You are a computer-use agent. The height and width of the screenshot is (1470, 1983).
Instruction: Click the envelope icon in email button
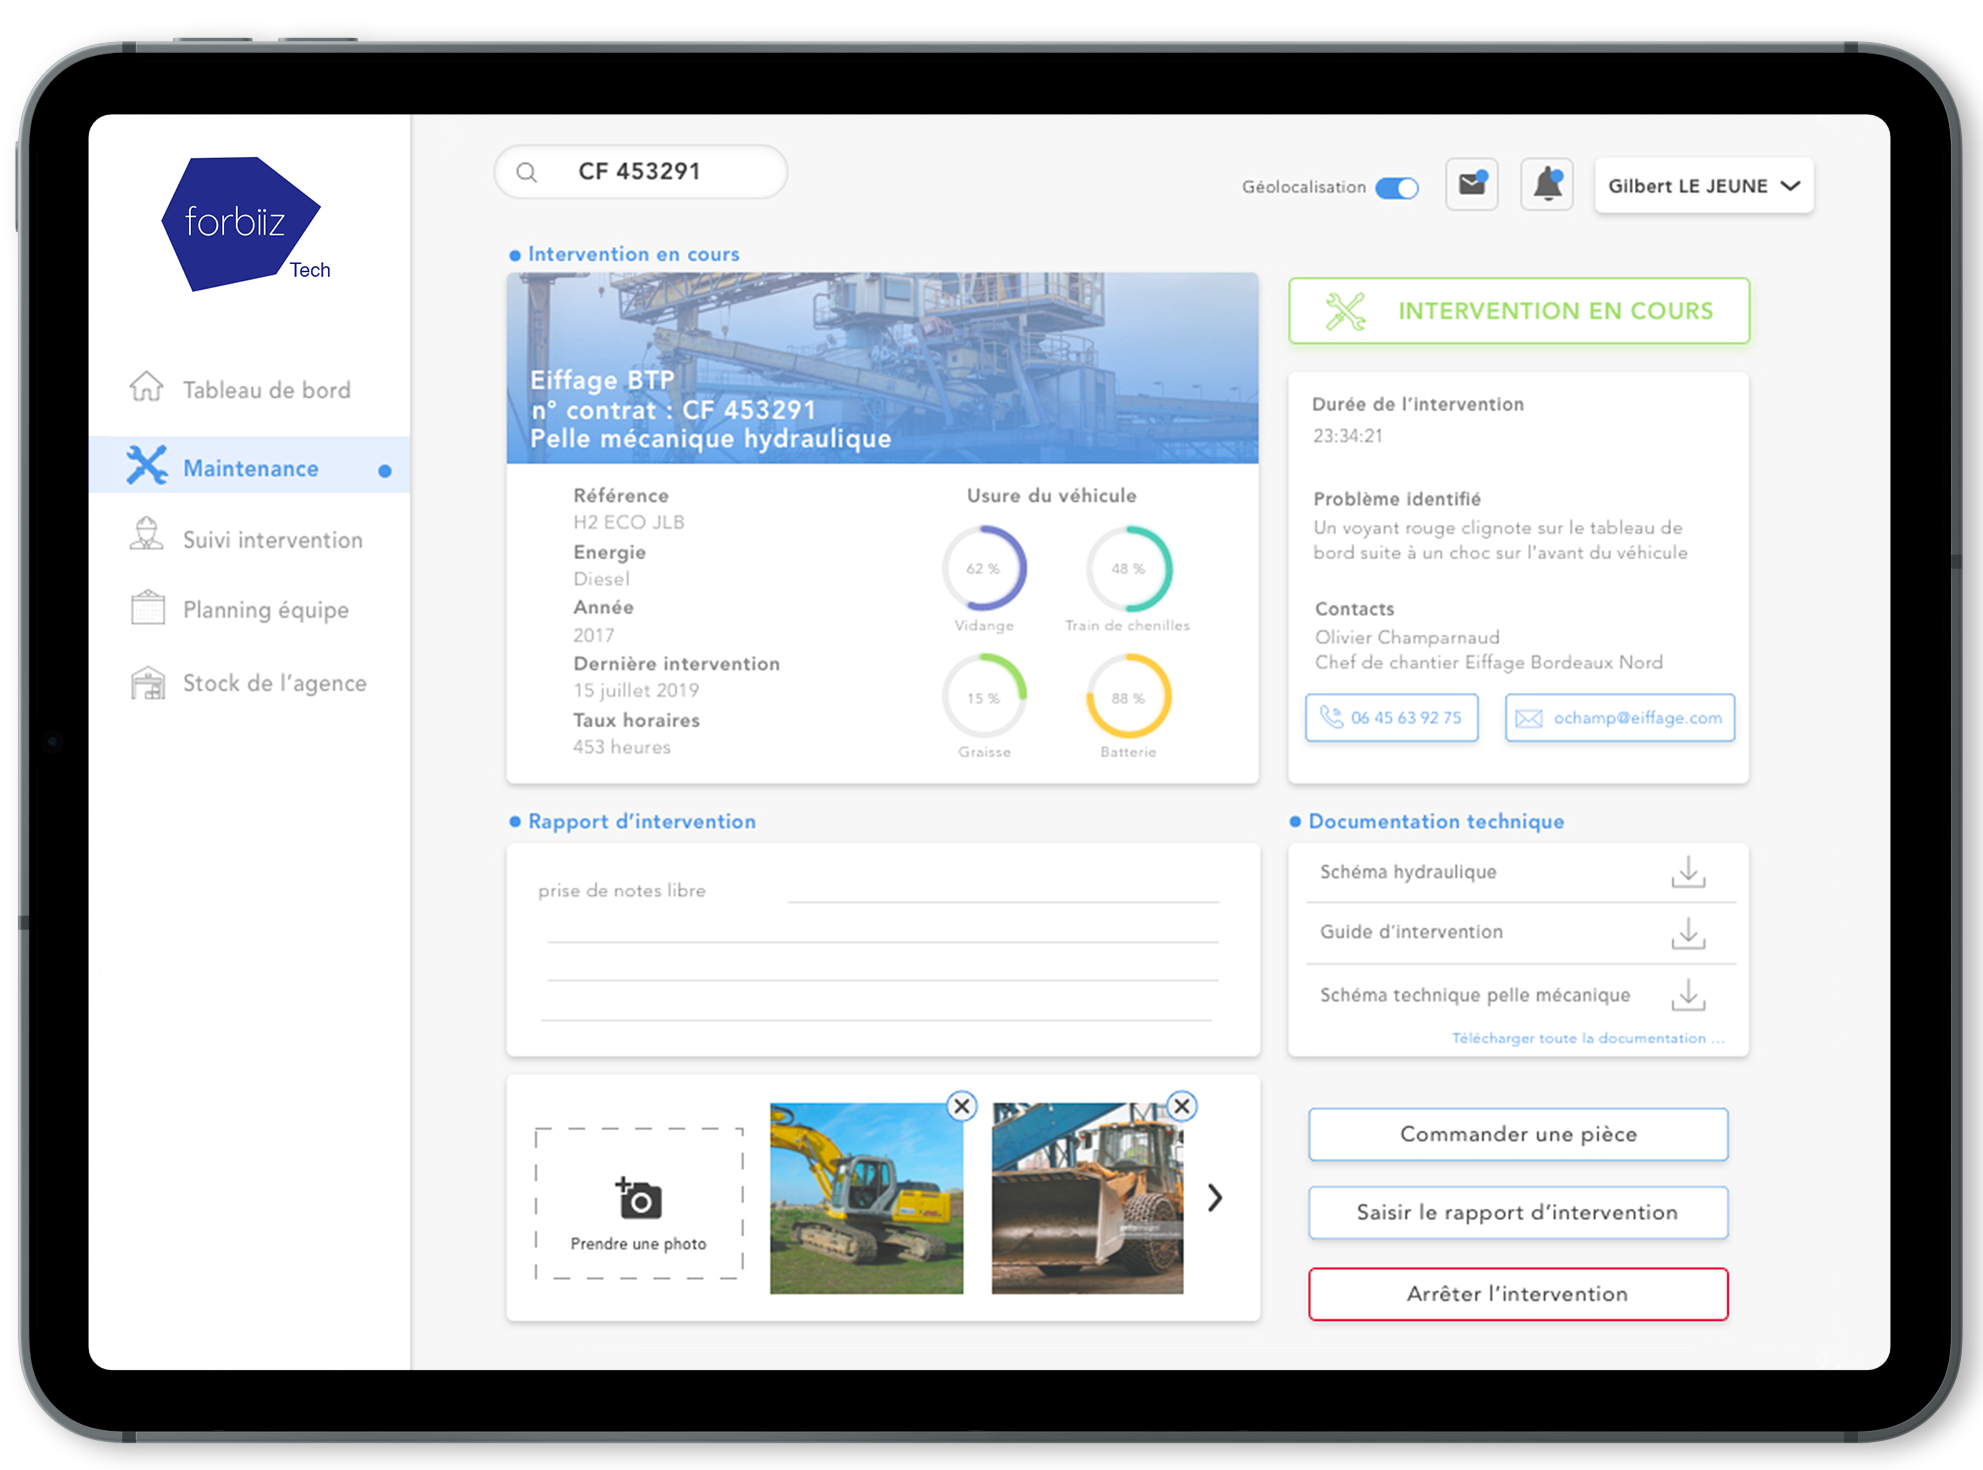(x=1529, y=718)
